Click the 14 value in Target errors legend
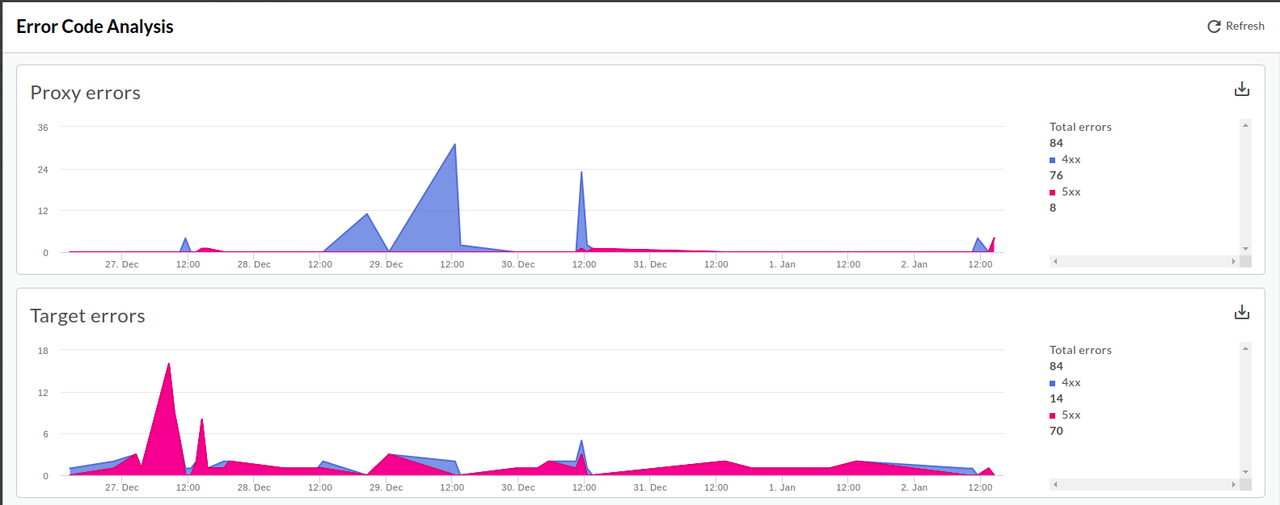Viewport: 1280px width, 505px height. coord(1056,398)
